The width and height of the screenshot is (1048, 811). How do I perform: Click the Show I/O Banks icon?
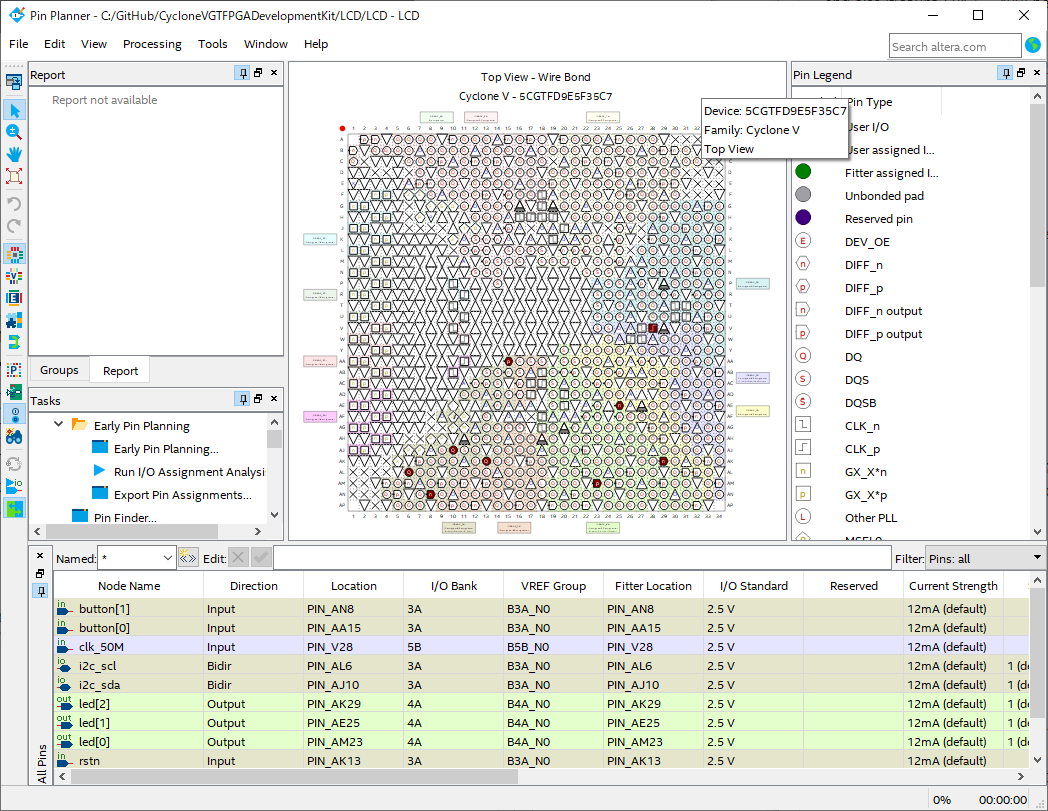point(14,254)
